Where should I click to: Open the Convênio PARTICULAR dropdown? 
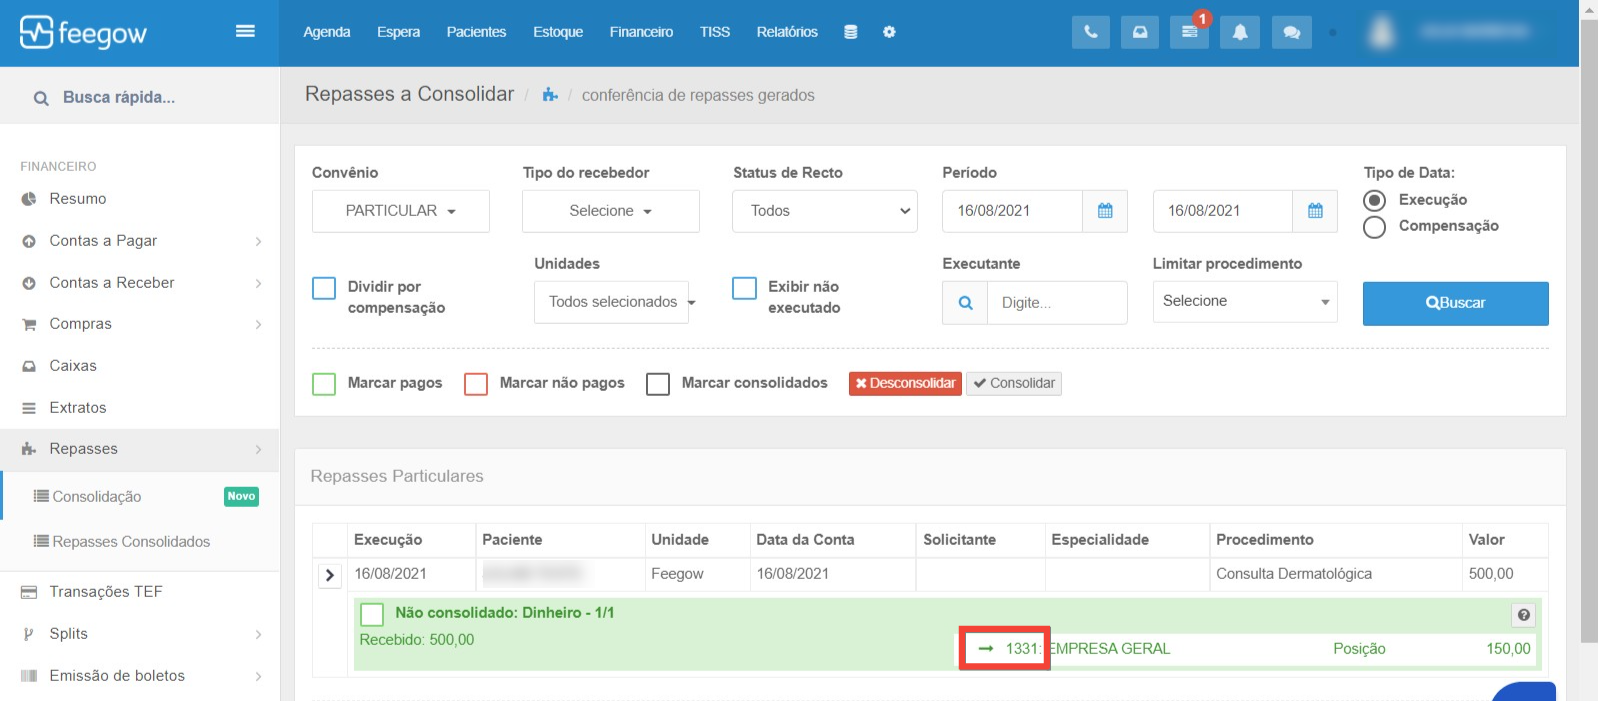pos(401,211)
